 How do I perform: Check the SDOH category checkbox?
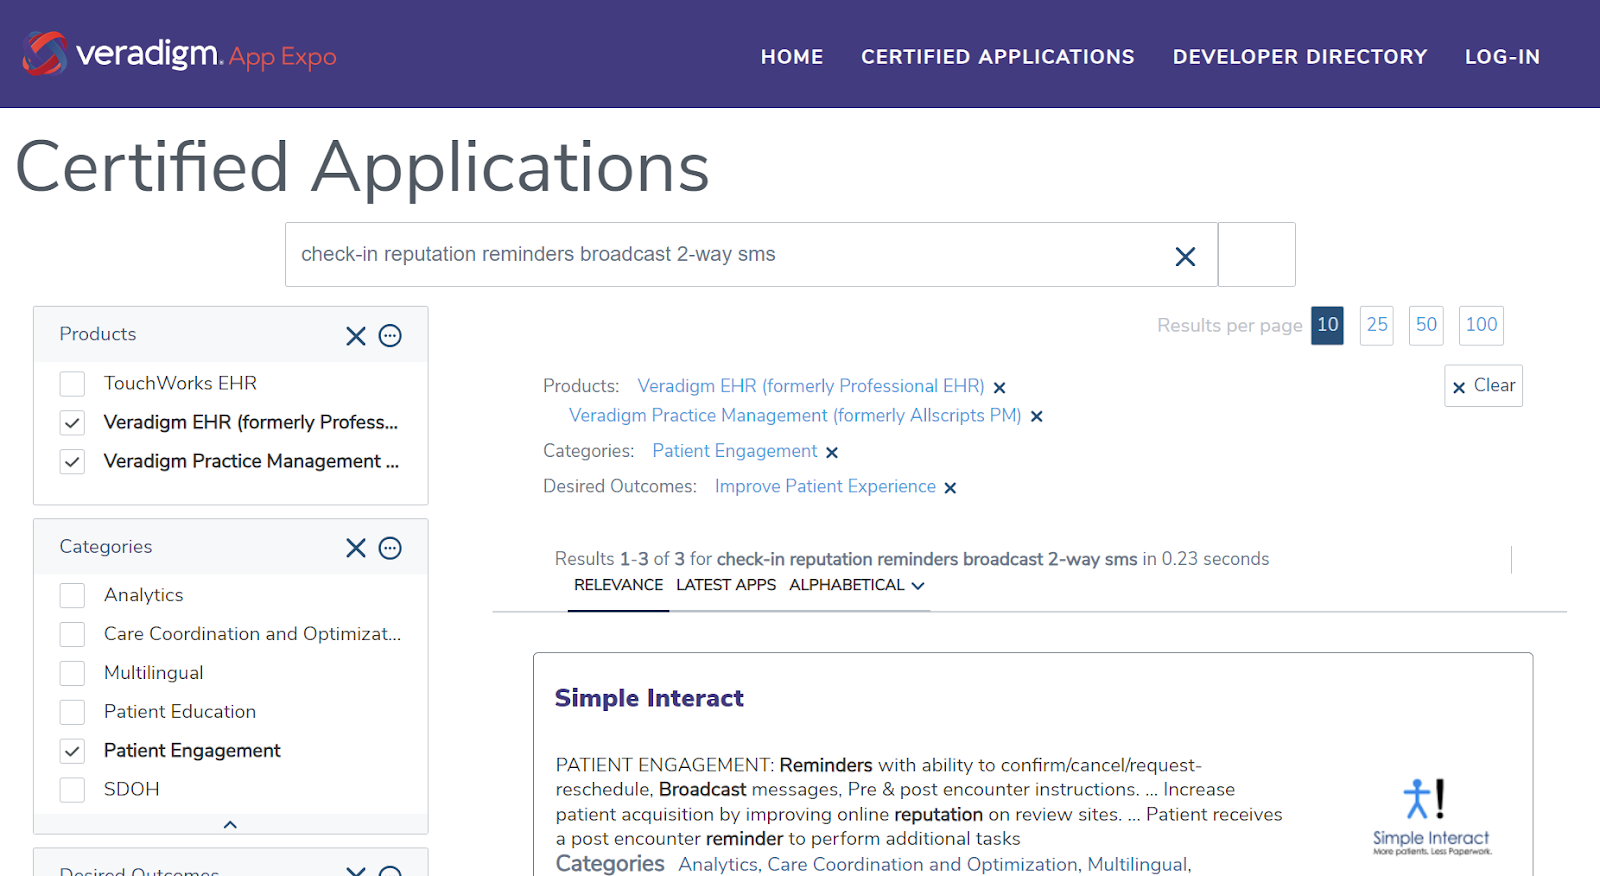tap(72, 790)
